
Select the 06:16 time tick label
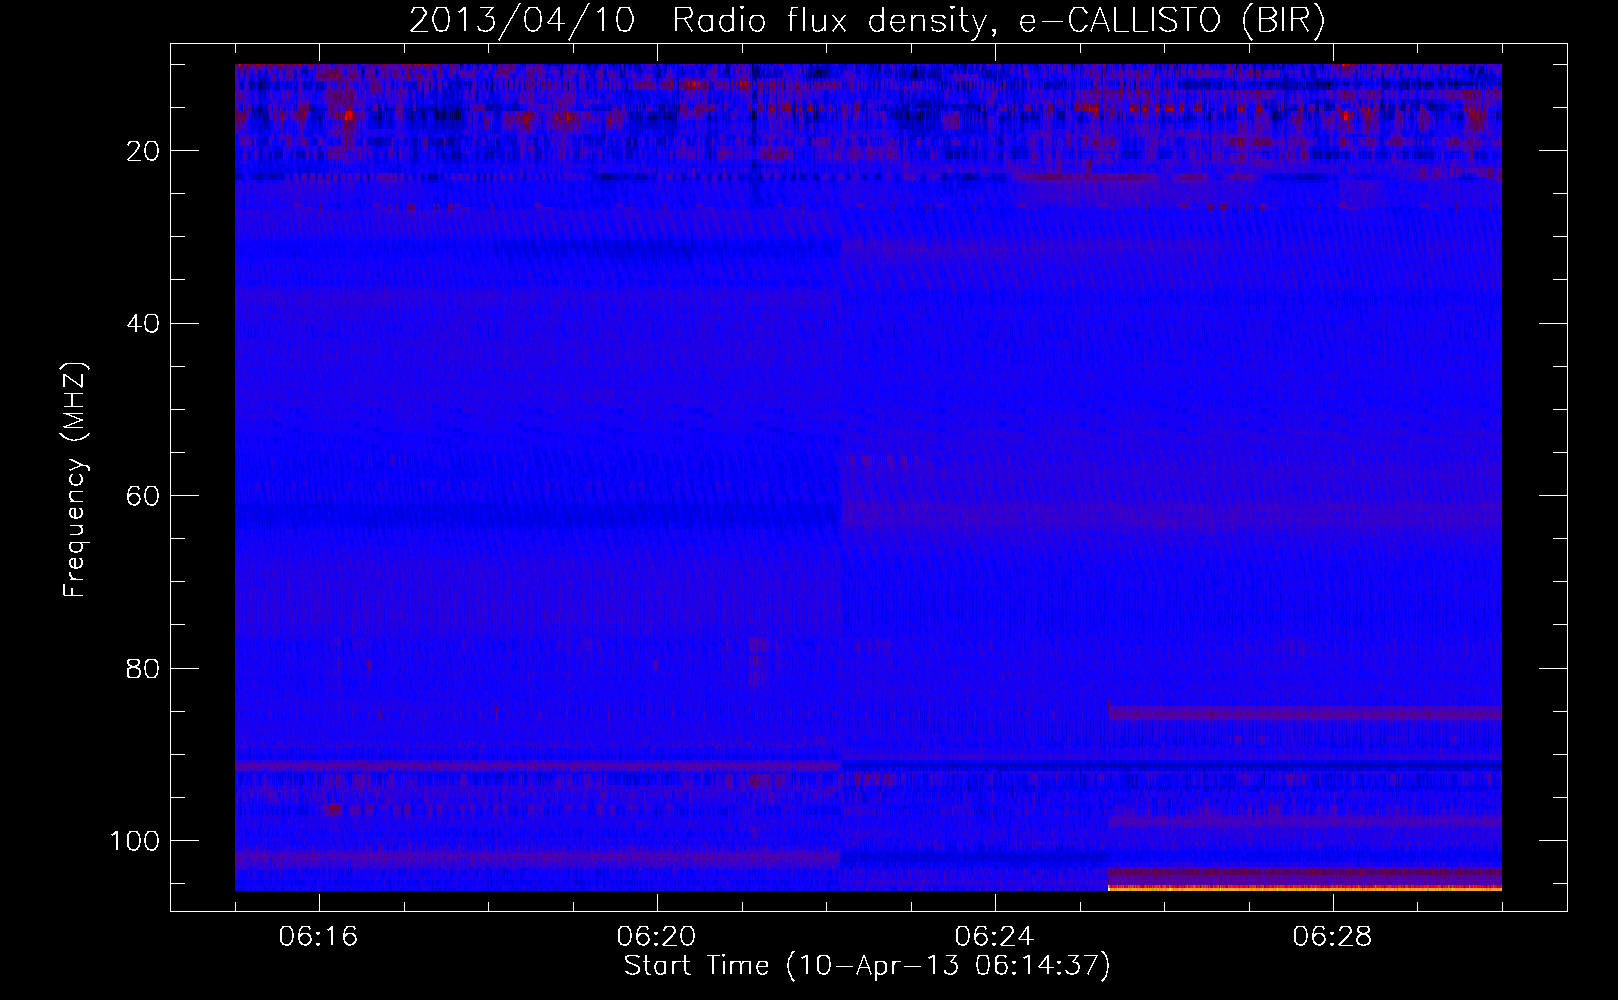point(319,937)
